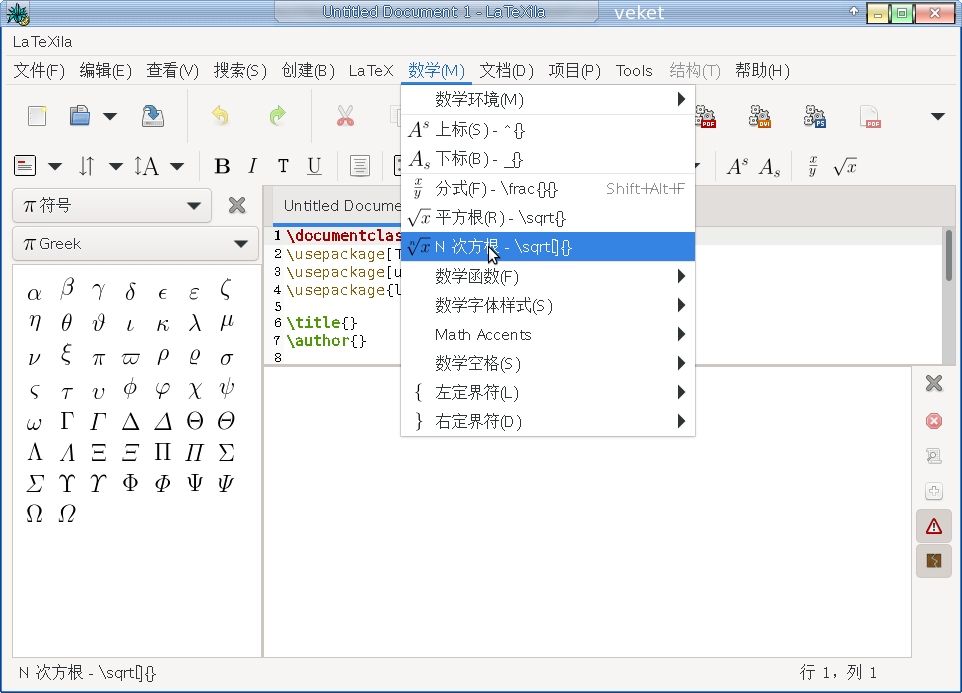The image size is (962, 693).
Task: Expand the character size dropdown arrow
Action: click(177, 166)
